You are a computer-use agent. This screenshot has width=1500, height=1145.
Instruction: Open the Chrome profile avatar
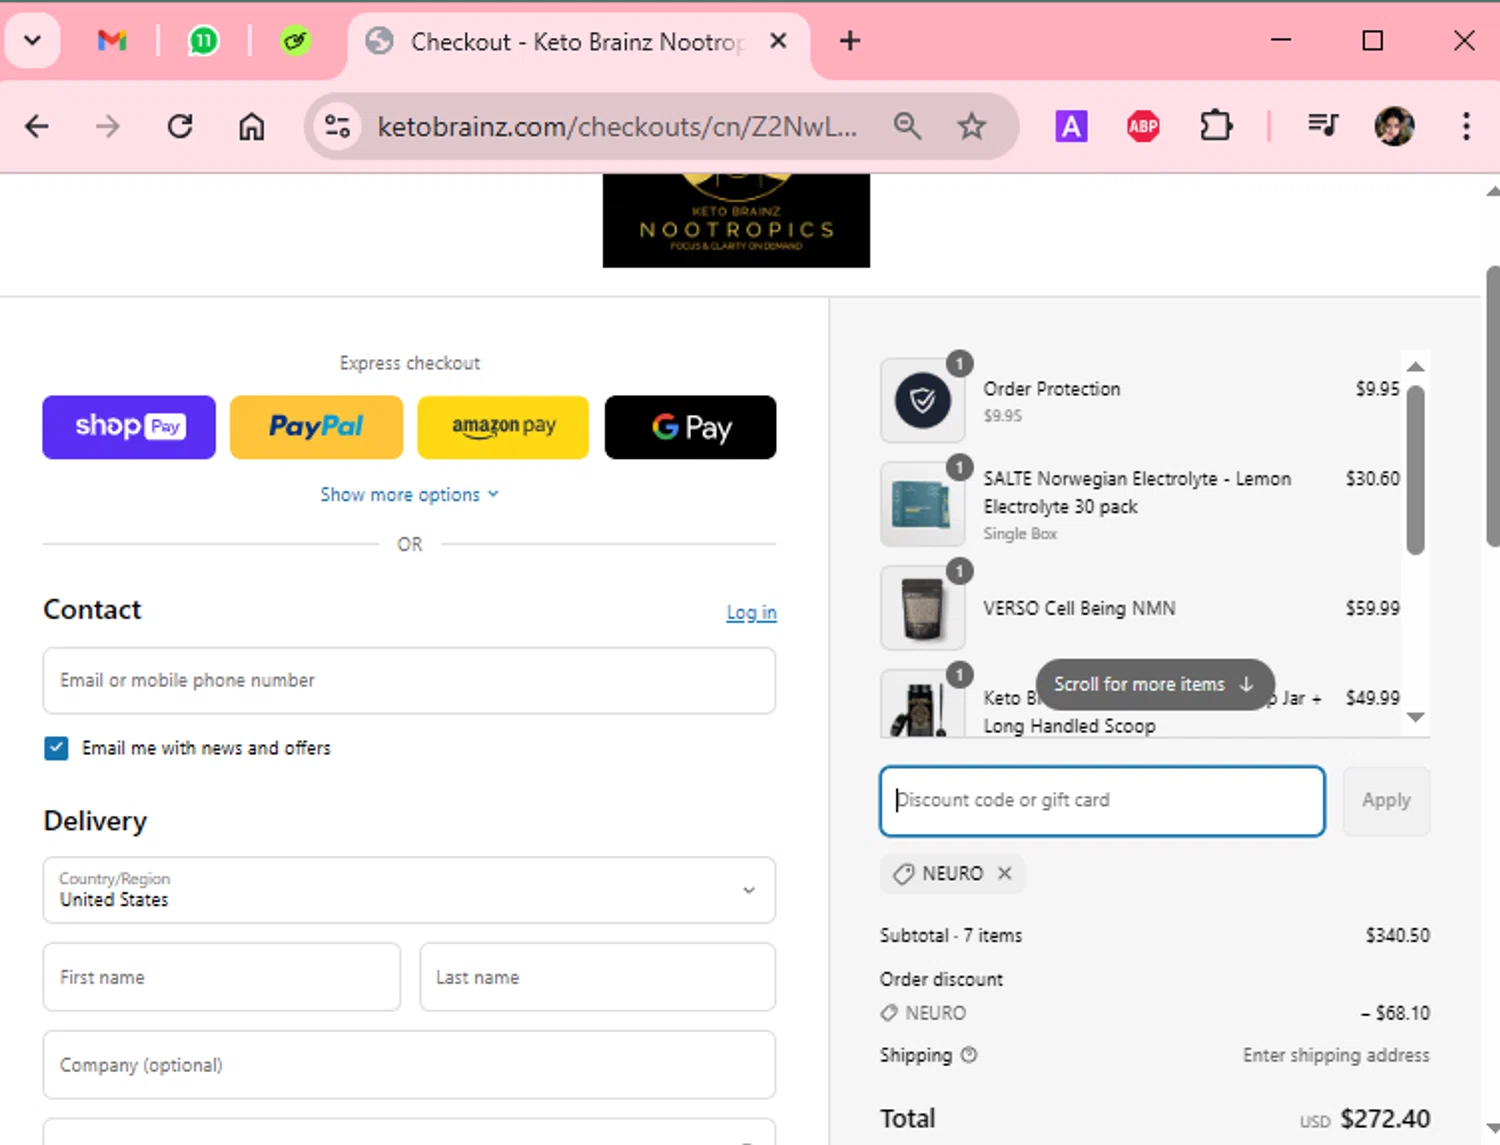[x=1394, y=126]
